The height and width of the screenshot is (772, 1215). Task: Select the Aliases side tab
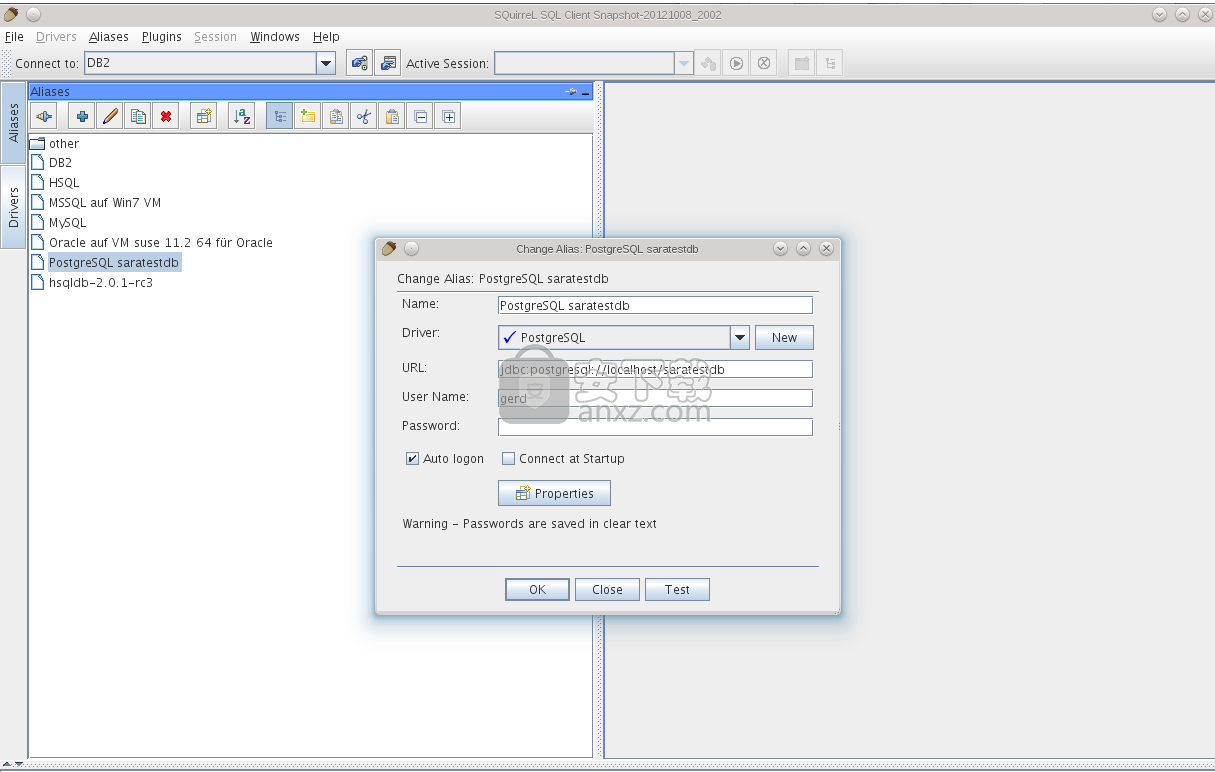(13, 122)
